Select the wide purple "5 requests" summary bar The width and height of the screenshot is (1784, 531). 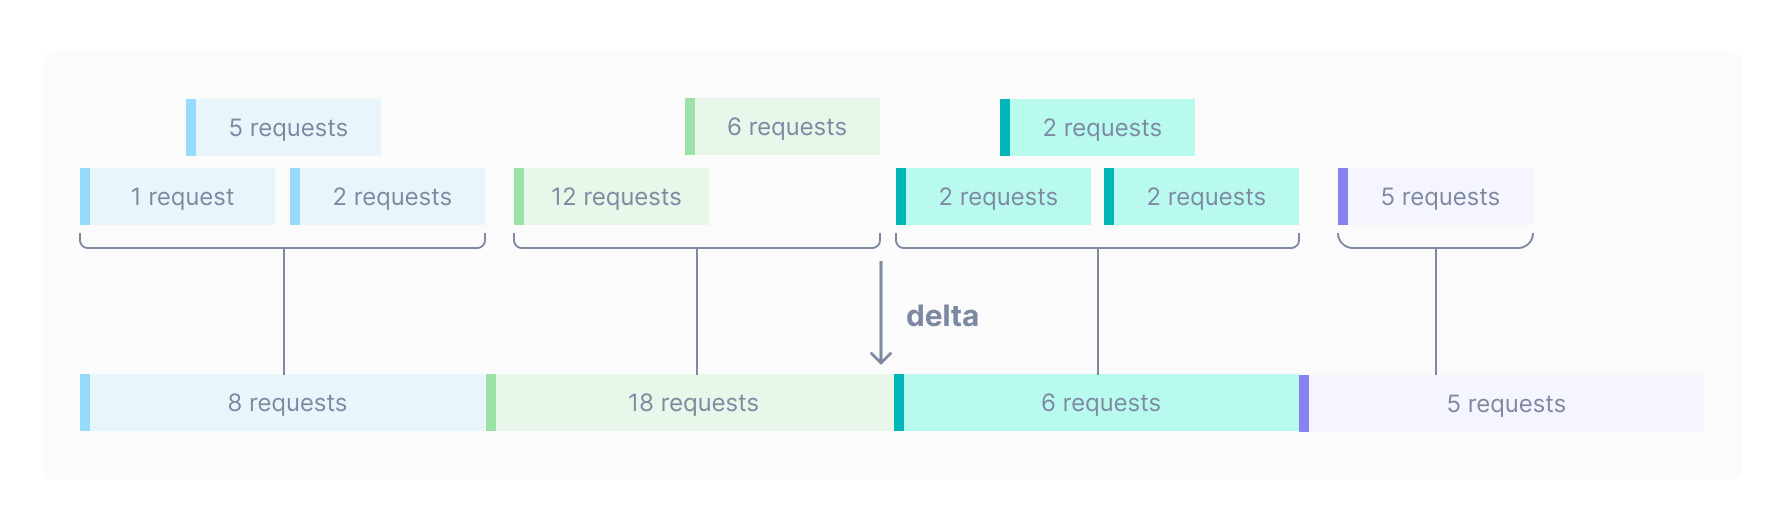click(x=1506, y=404)
